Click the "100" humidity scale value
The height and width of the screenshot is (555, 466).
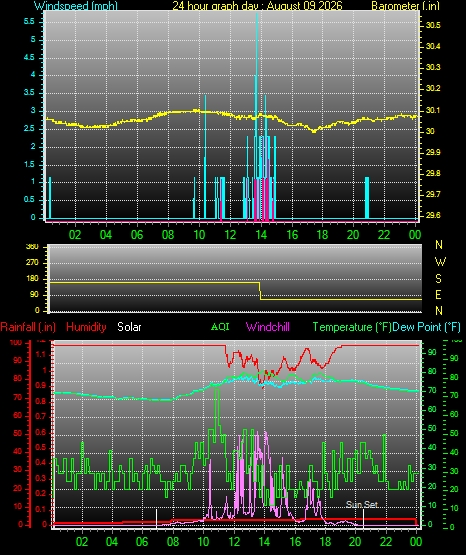(16, 343)
